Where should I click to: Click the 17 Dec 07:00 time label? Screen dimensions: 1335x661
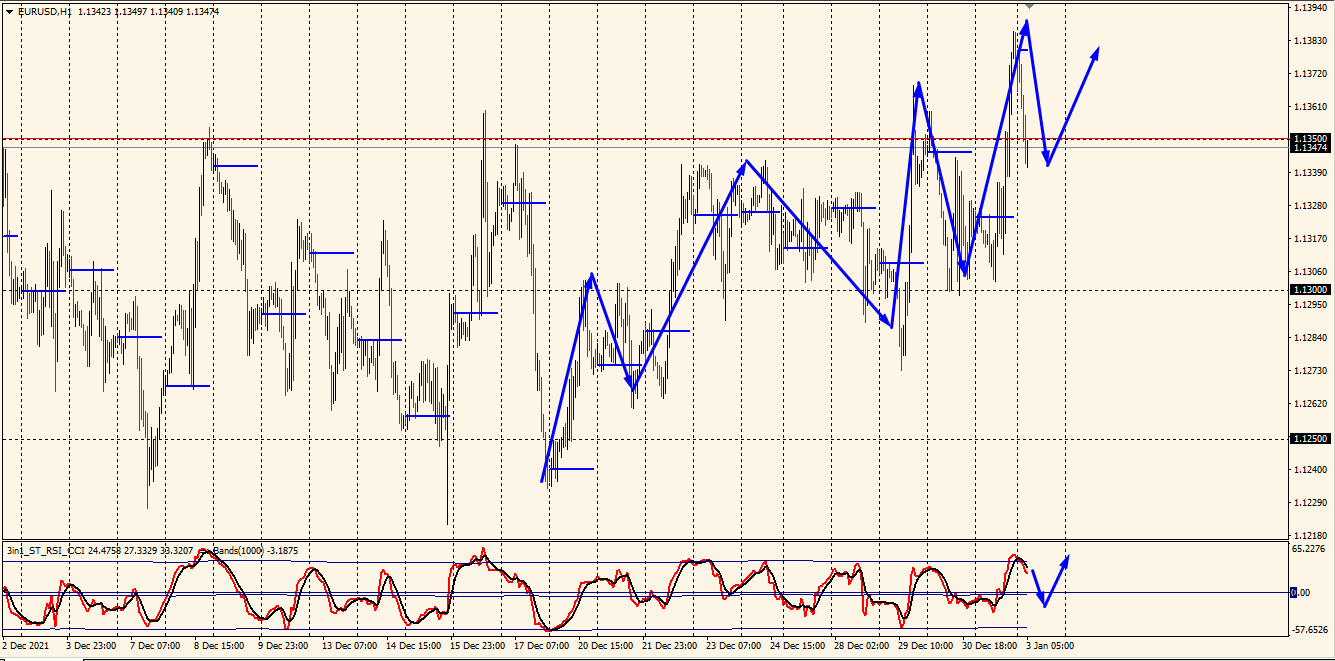pyautogui.click(x=545, y=646)
